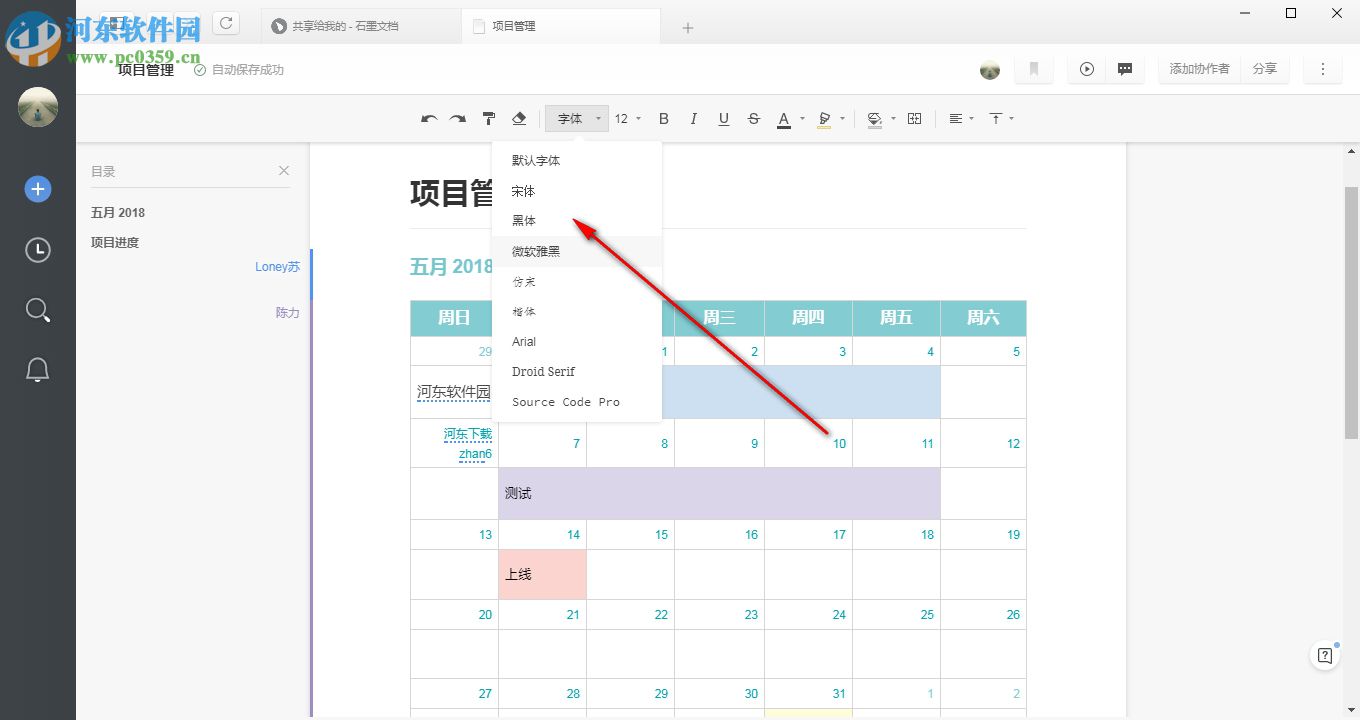The width and height of the screenshot is (1360, 720).
Task: Click the 上线 event cell
Action: point(543,575)
